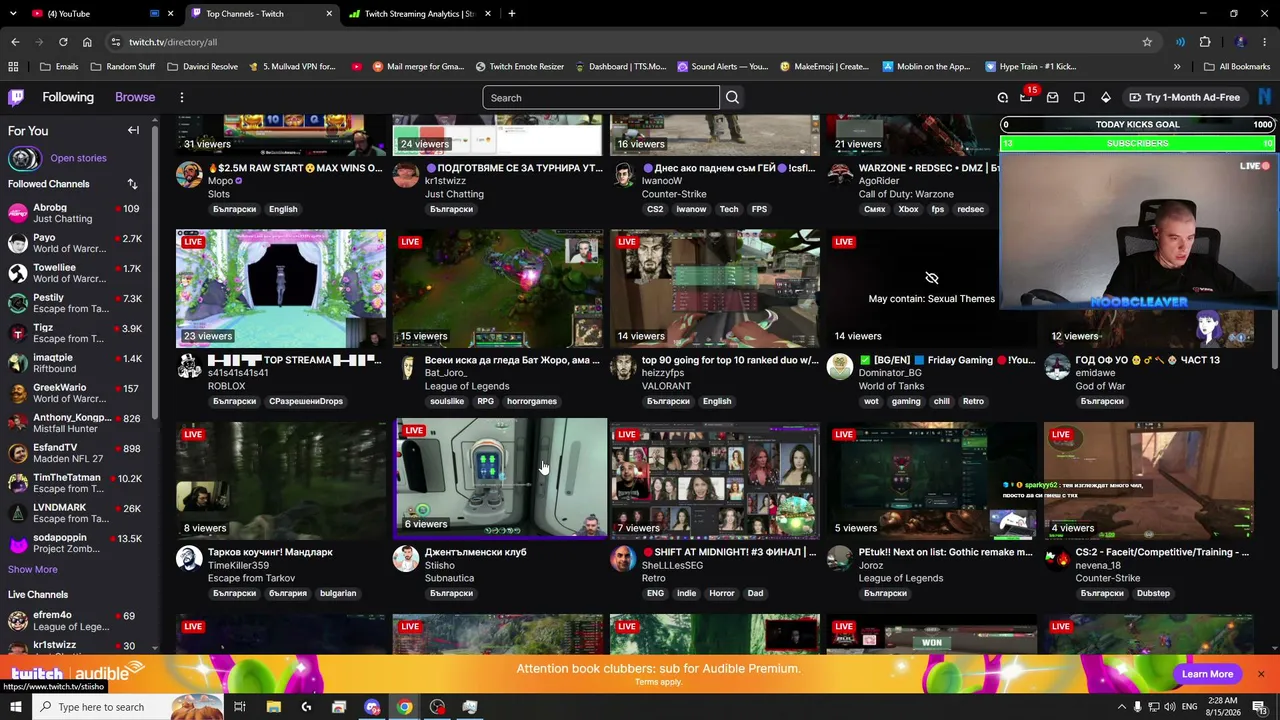The image size is (1280, 720).
Task: Open Chrome extensions puzzle icon
Action: tap(1205, 42)
